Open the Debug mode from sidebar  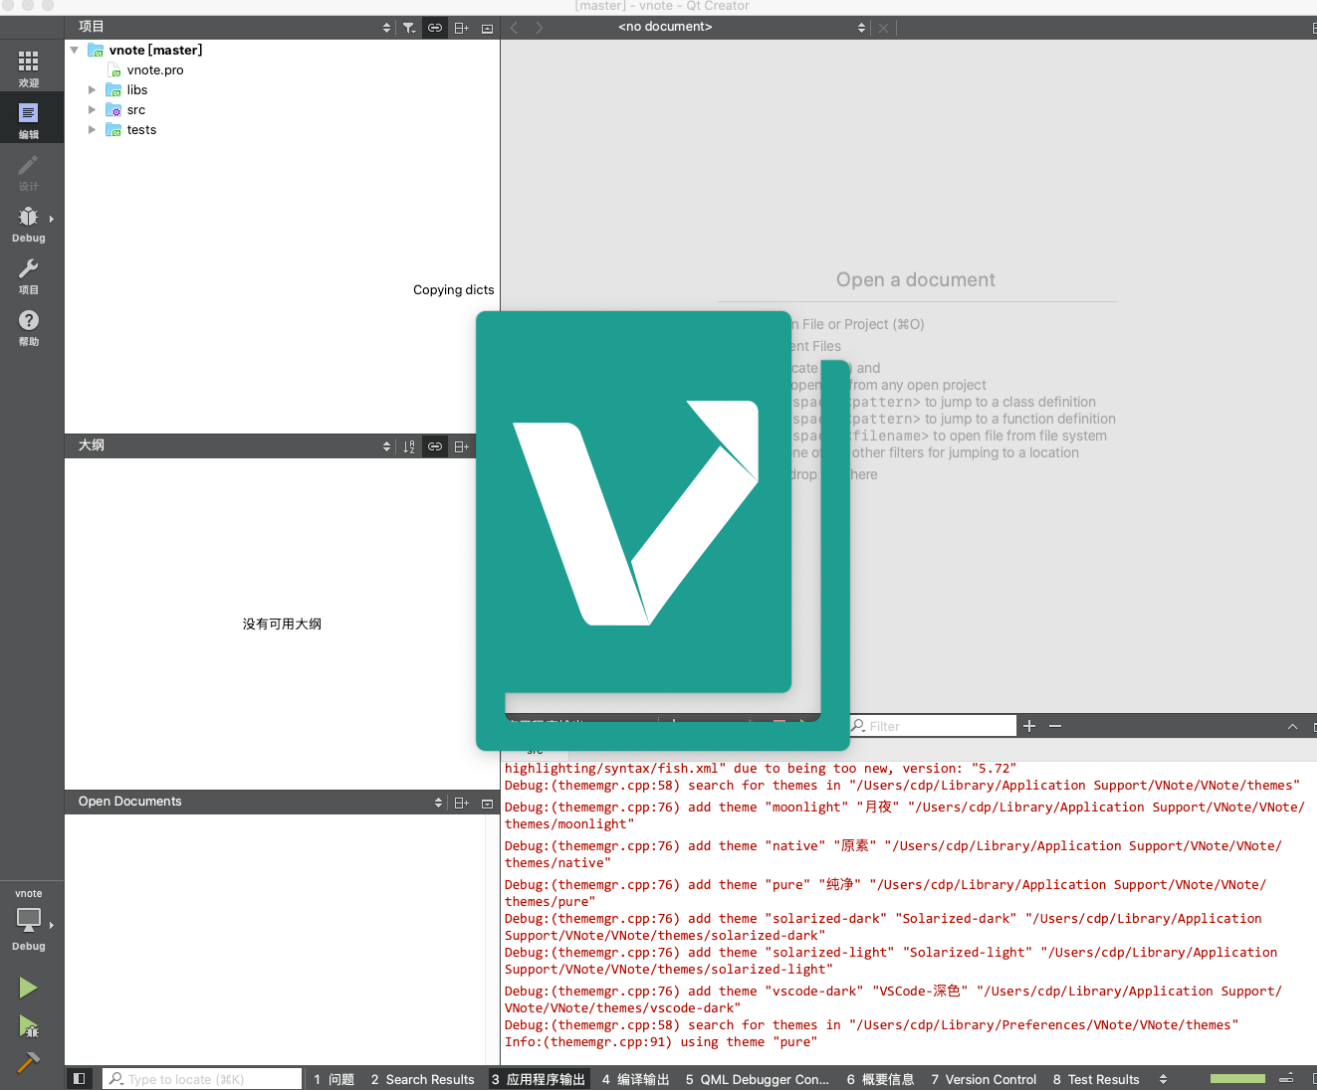click(x=28, y=224)
